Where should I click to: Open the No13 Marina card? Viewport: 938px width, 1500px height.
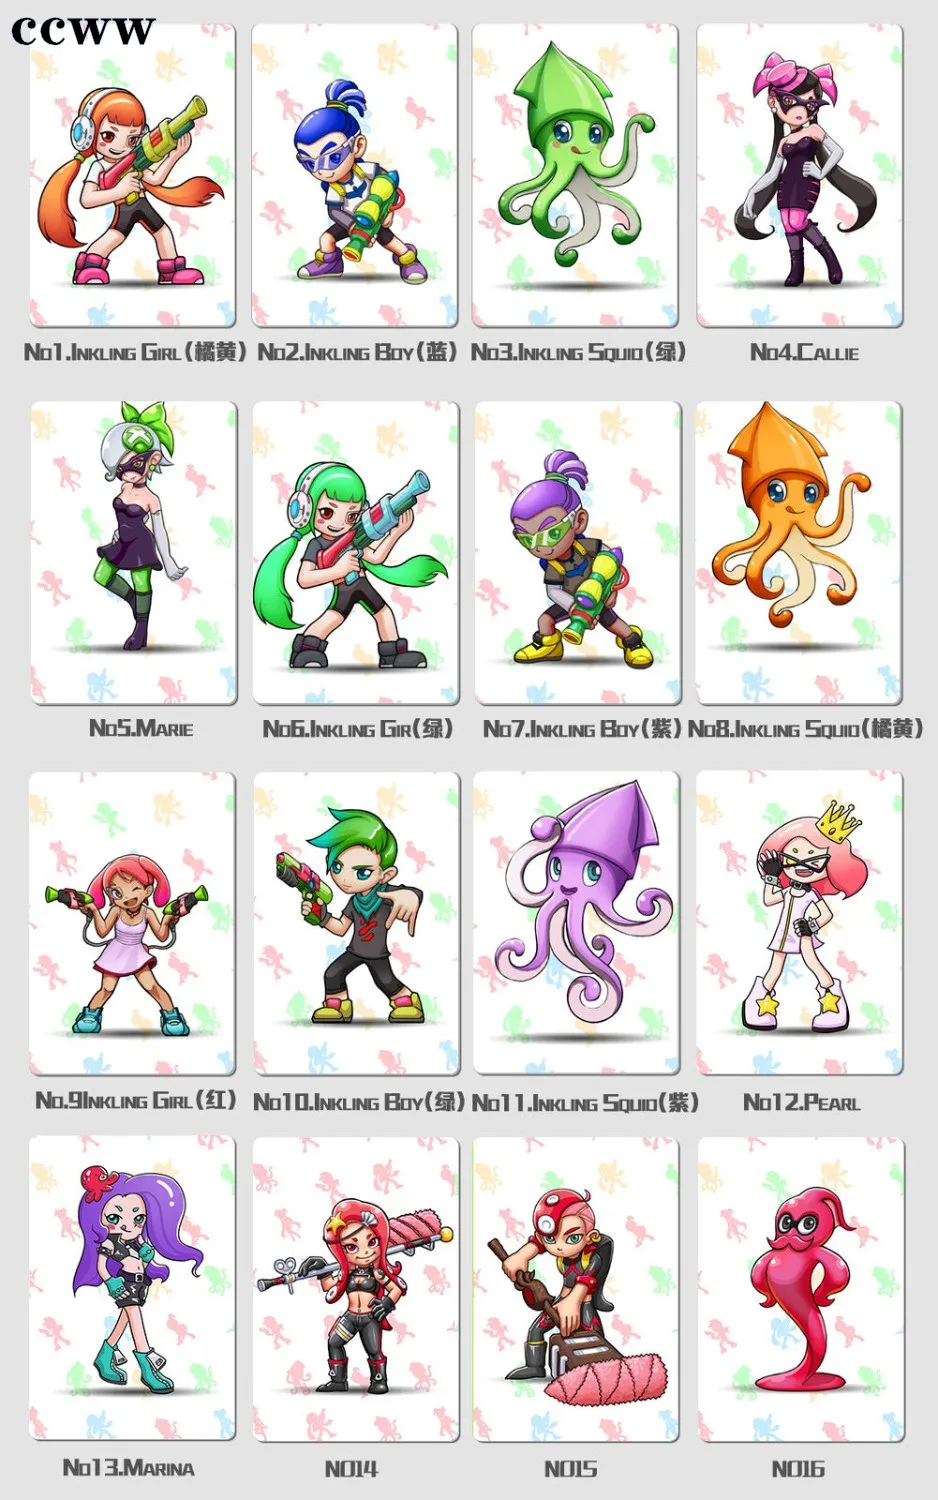tap(133, 1289)
